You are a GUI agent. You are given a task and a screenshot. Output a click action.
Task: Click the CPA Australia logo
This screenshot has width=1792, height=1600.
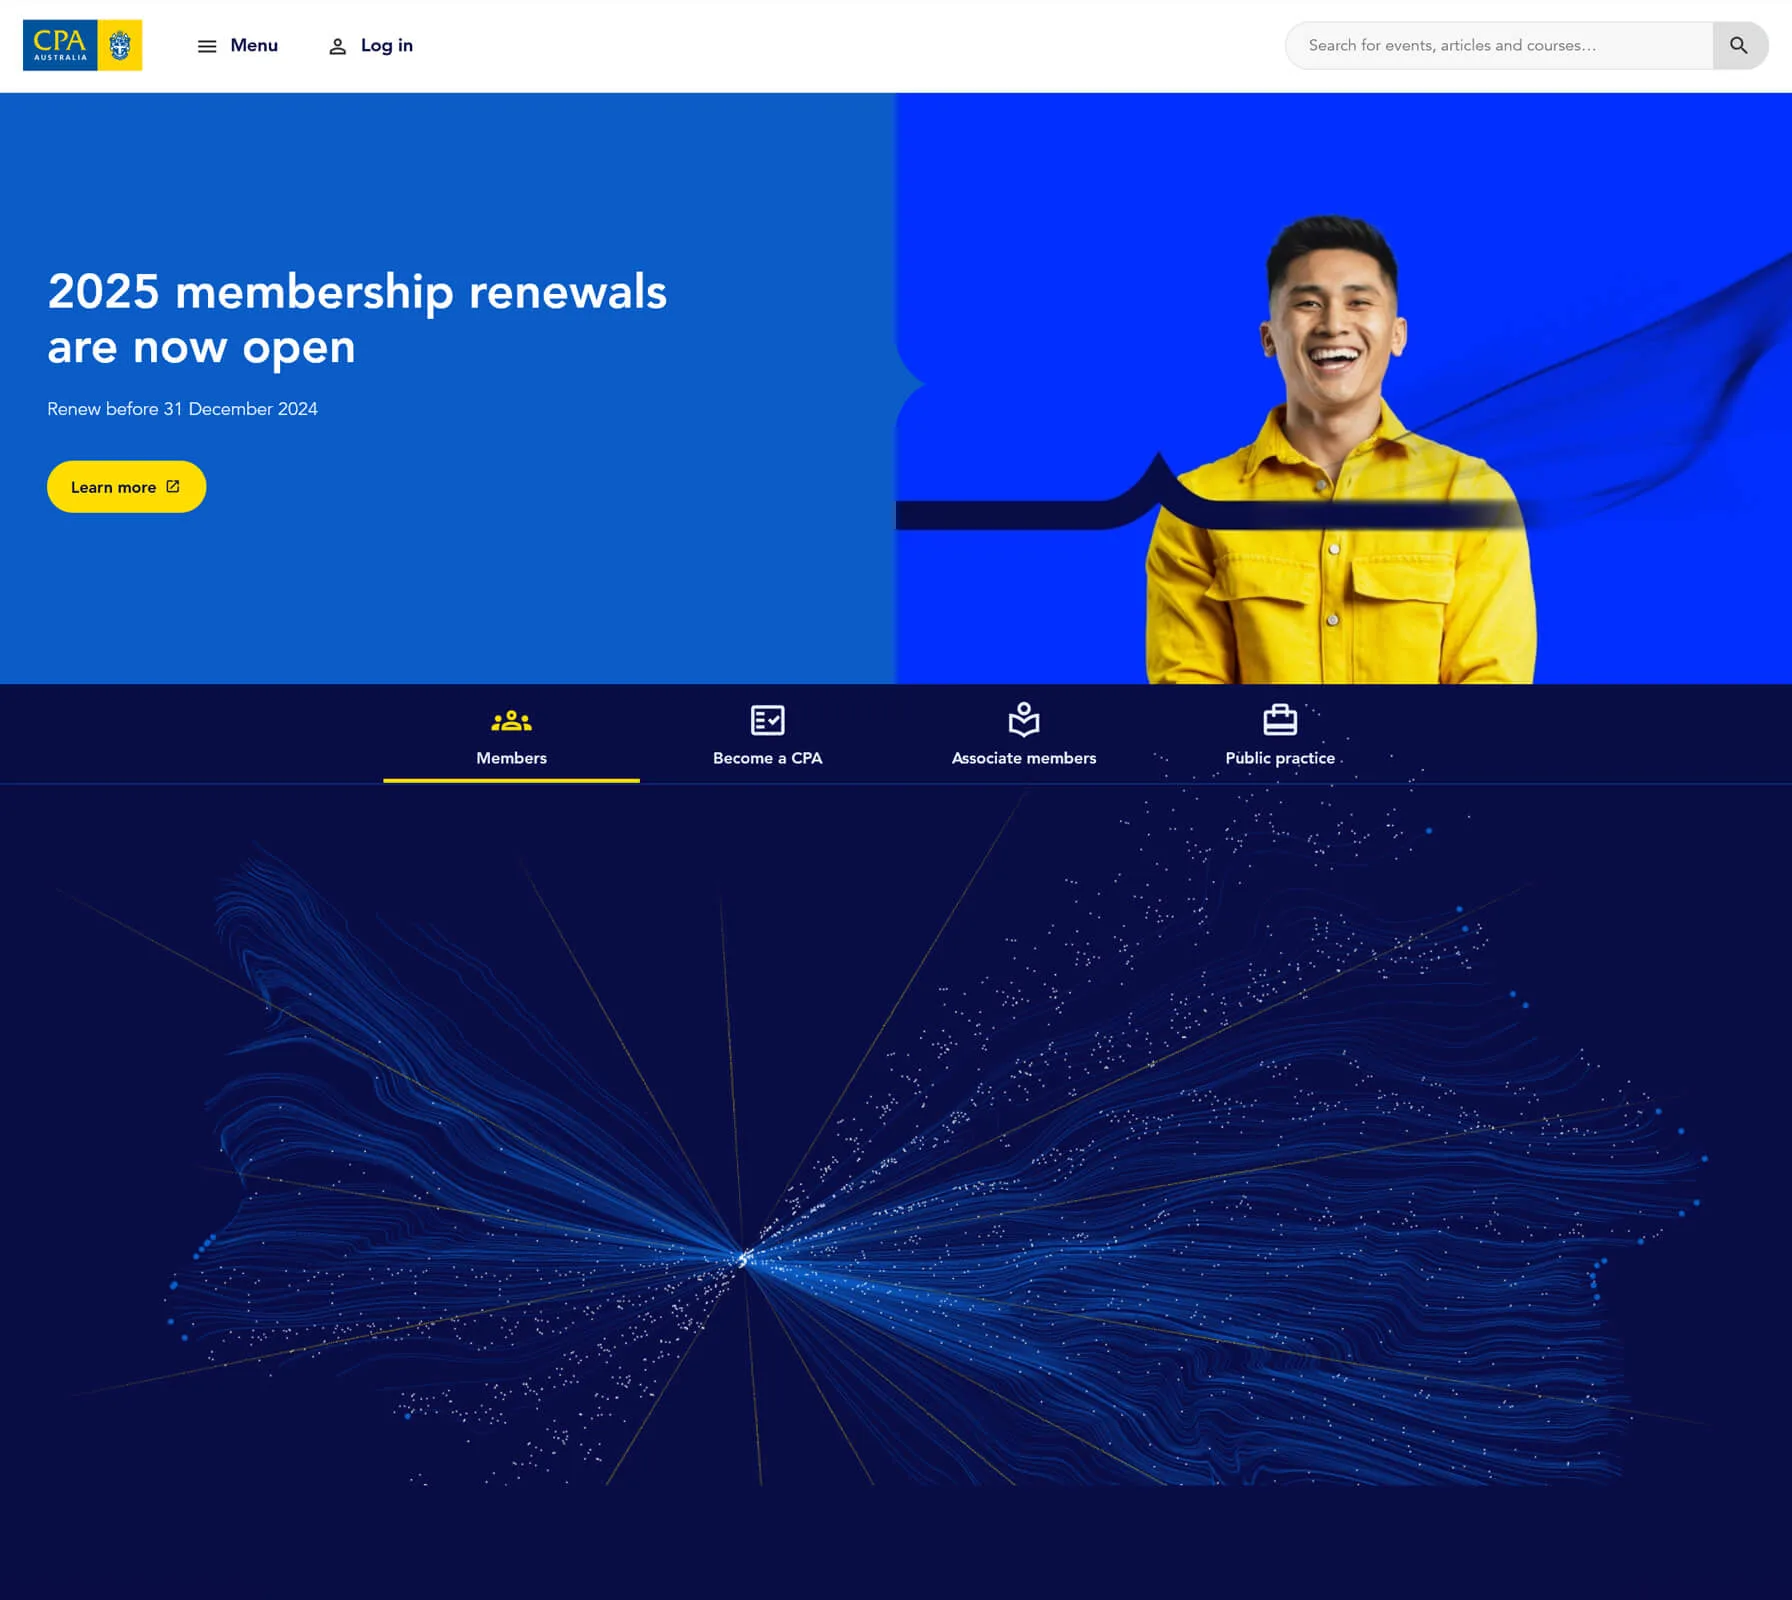[82, 45]
